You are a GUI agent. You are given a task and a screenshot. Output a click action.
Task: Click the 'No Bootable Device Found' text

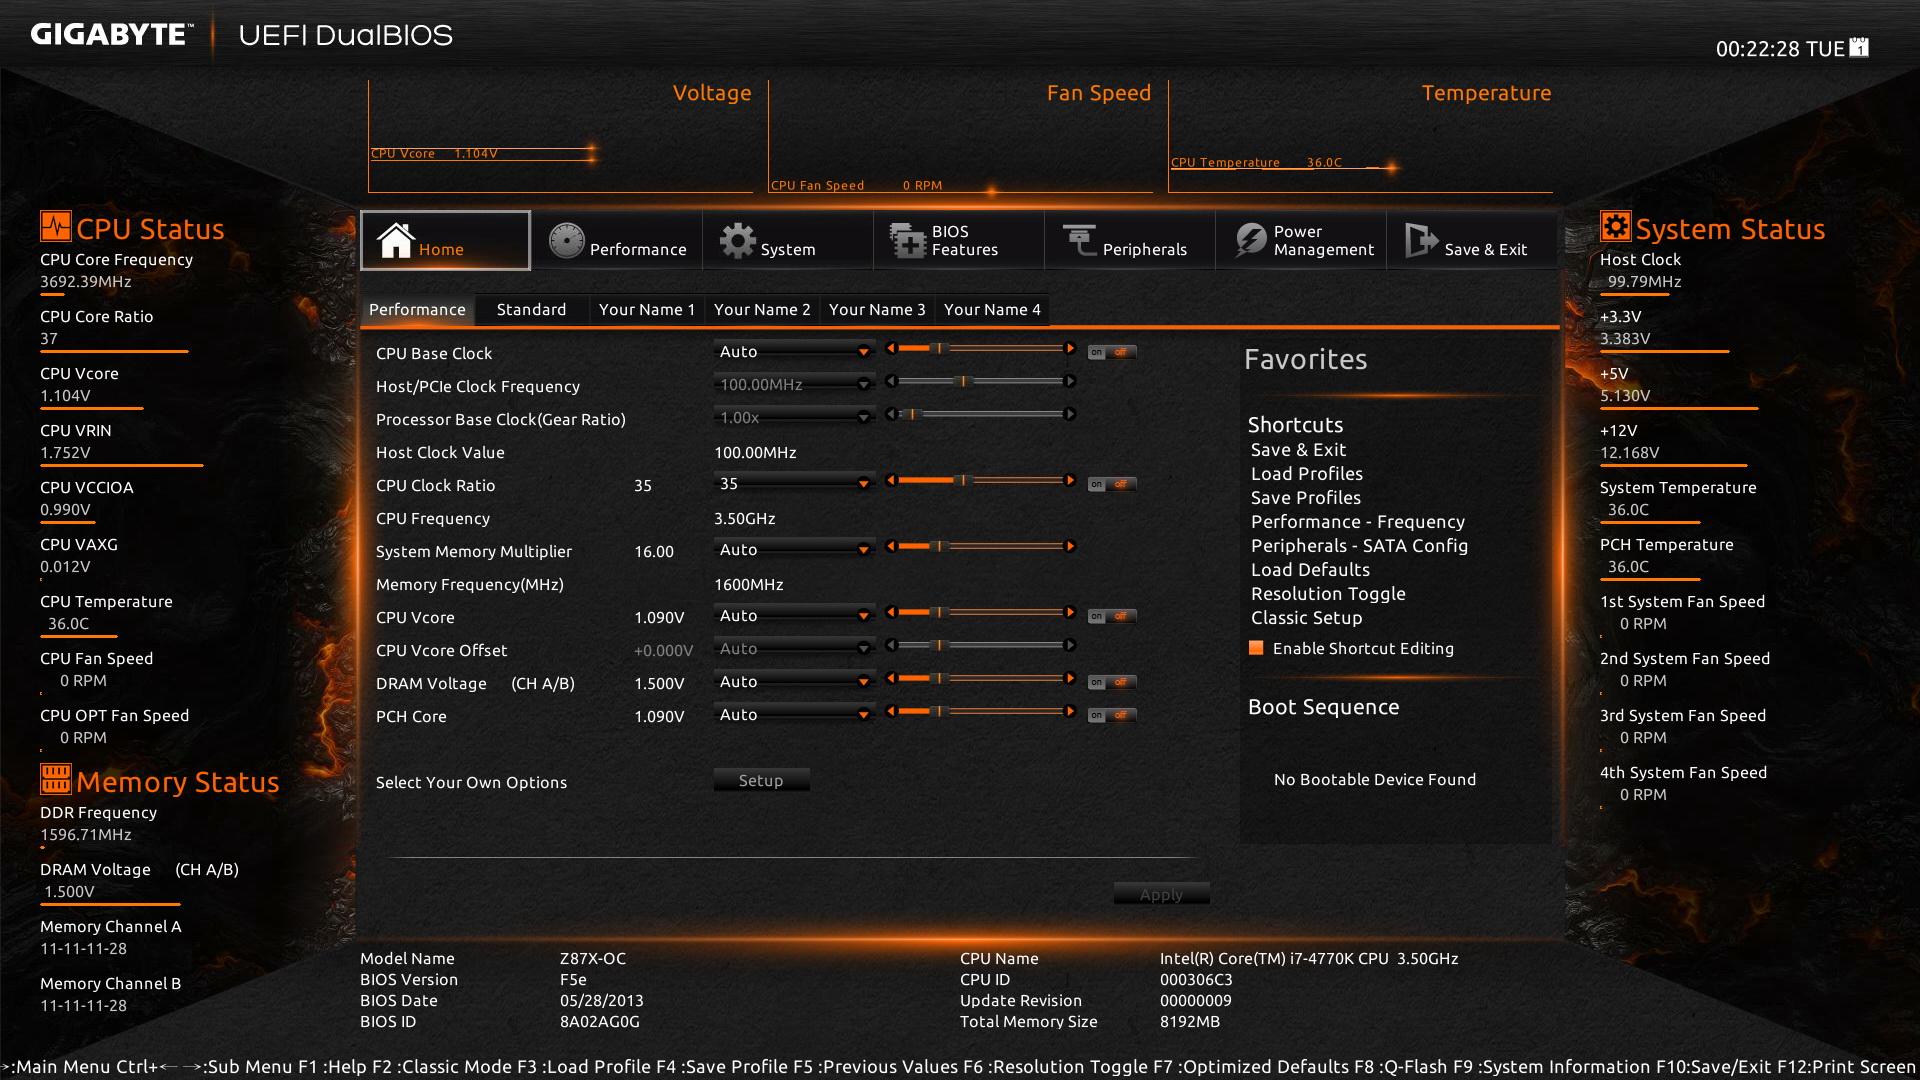coord(1374,779)
